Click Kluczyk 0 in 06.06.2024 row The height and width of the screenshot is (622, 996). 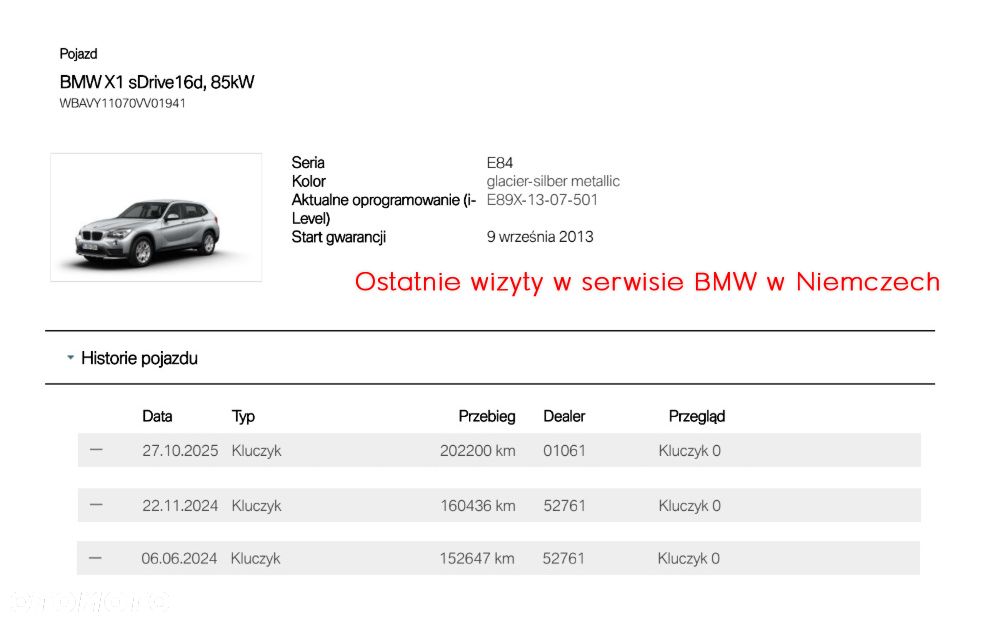pyautogui.click(x=689, y=558)
